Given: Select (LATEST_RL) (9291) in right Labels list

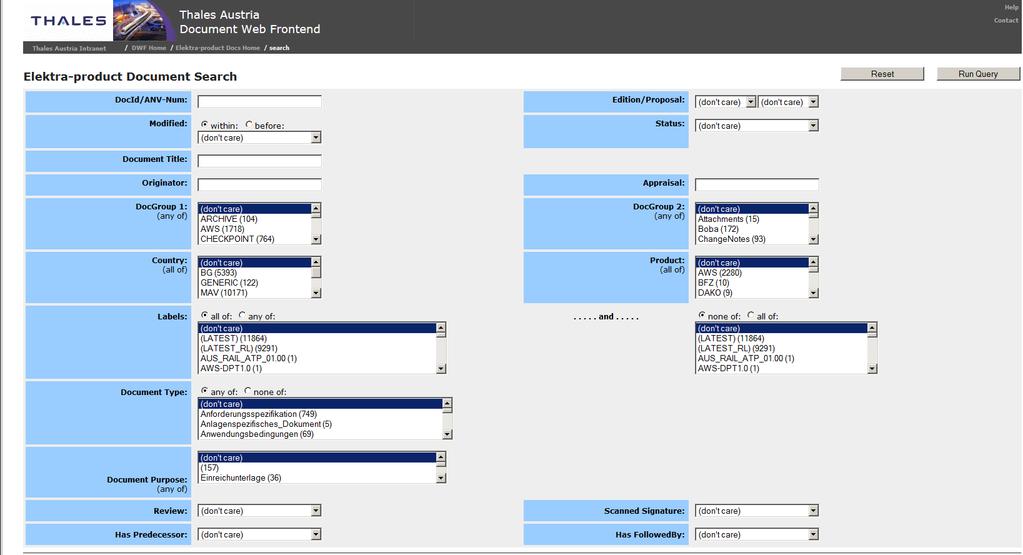Looking at the screenshot, I should (781, 348).
